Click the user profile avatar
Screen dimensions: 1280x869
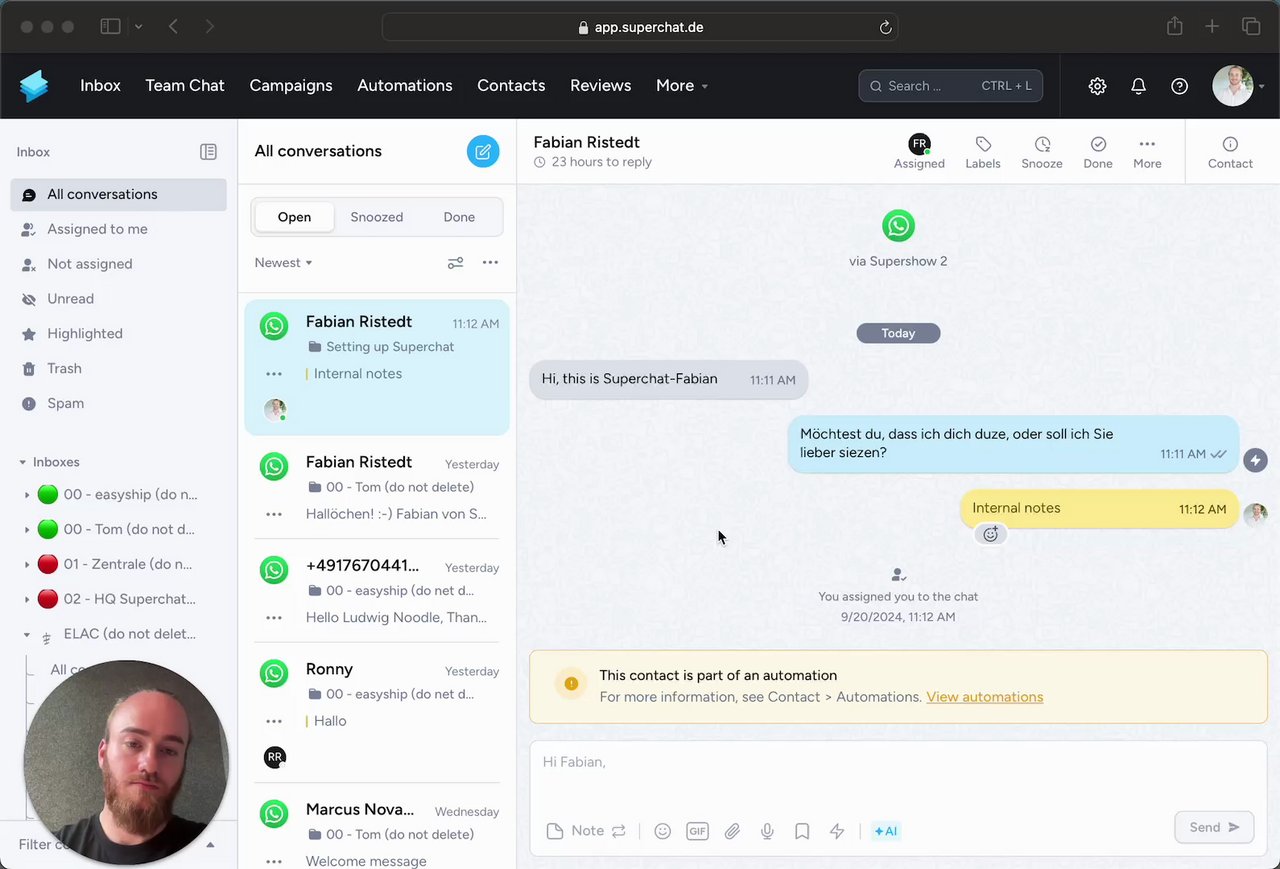pyautogui.click(x=1233, y=86)
